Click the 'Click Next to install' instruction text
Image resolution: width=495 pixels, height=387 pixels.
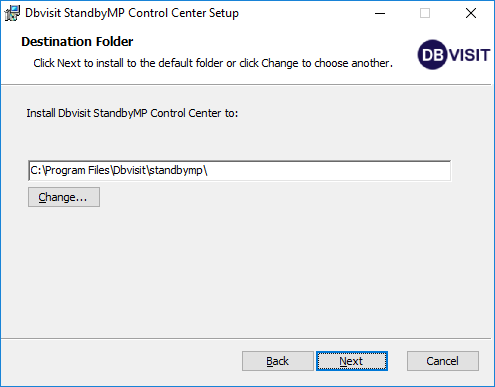[x=213, y=63]
